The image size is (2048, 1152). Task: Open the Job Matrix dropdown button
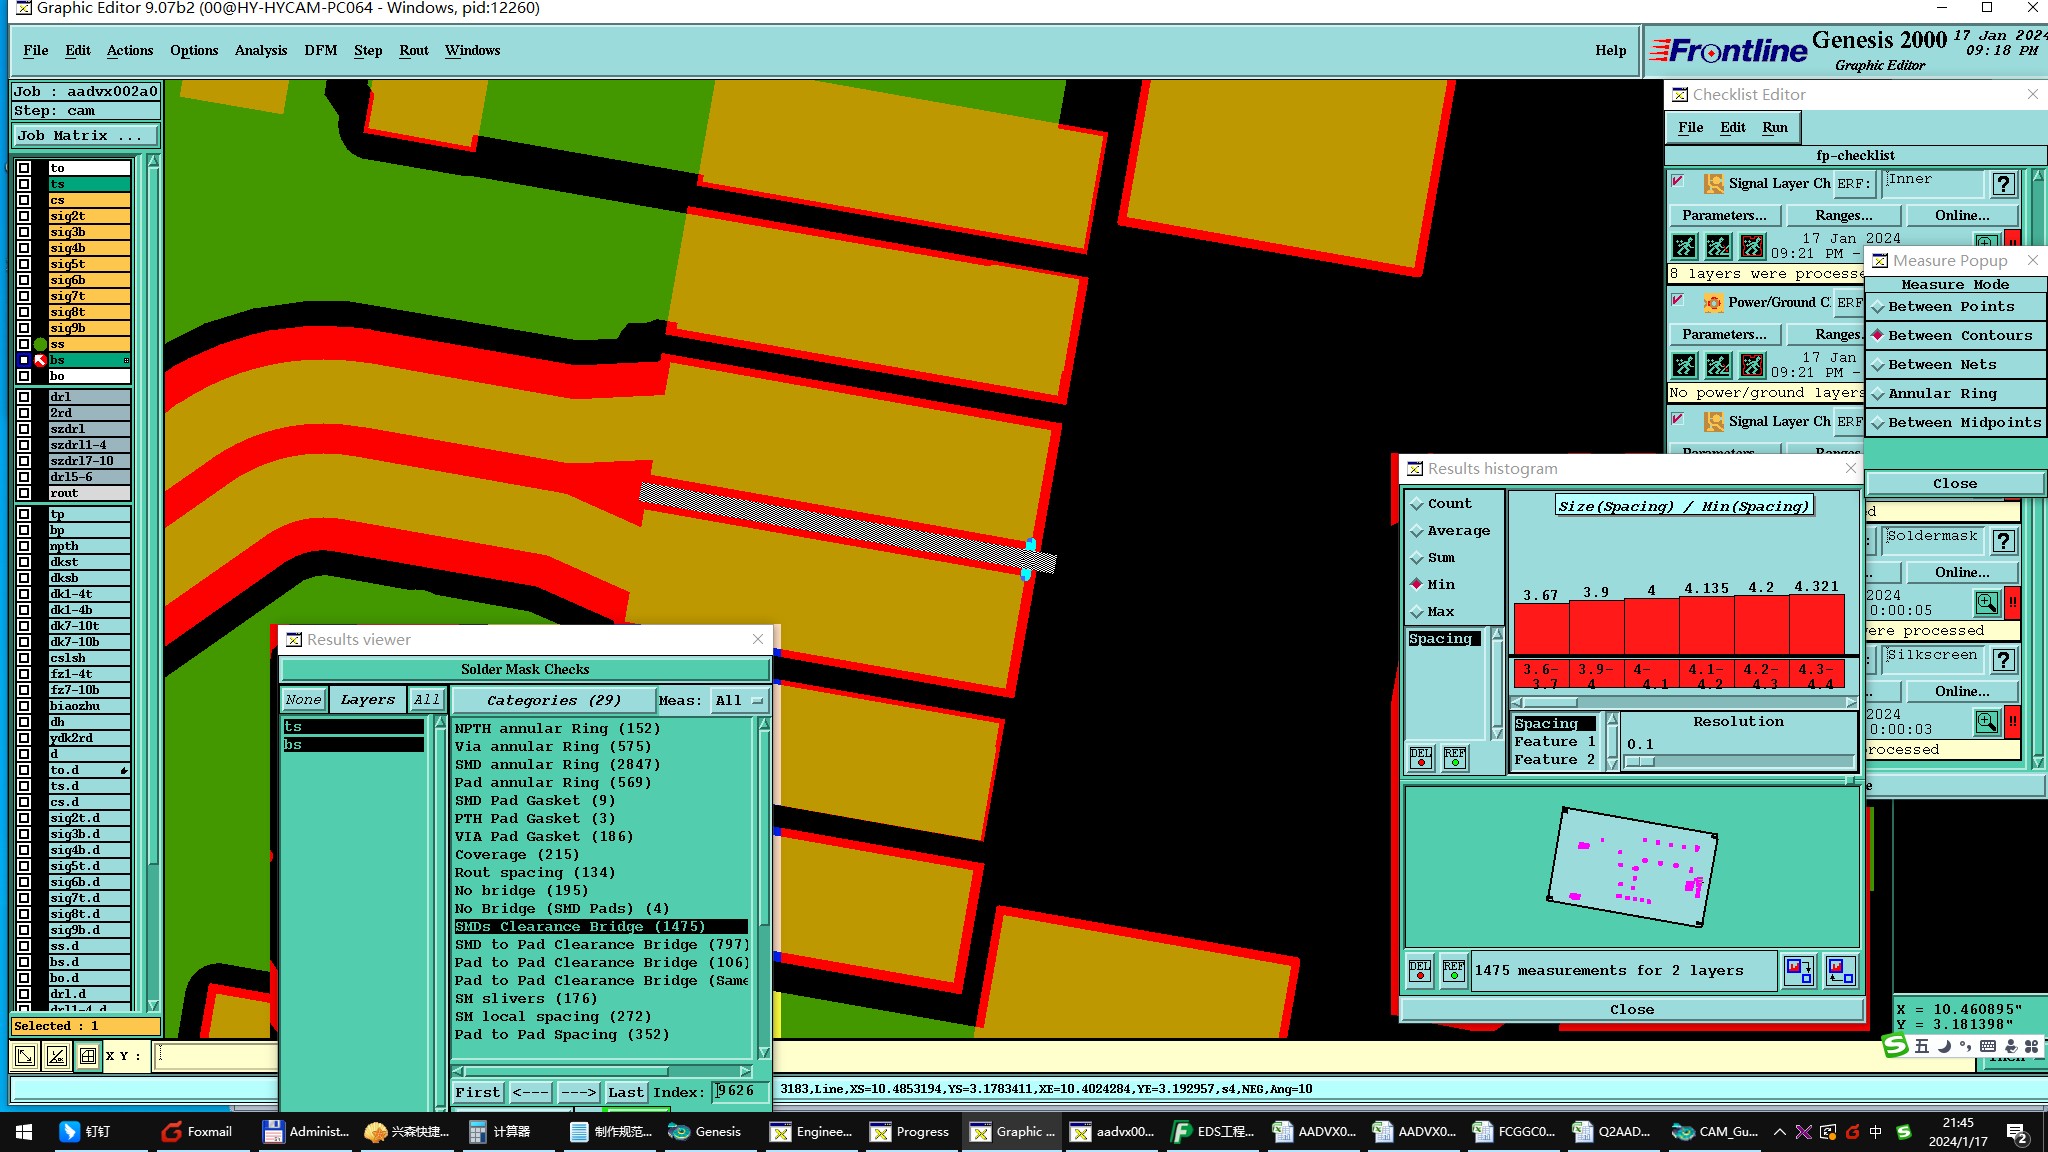click(x=84, y=136)
